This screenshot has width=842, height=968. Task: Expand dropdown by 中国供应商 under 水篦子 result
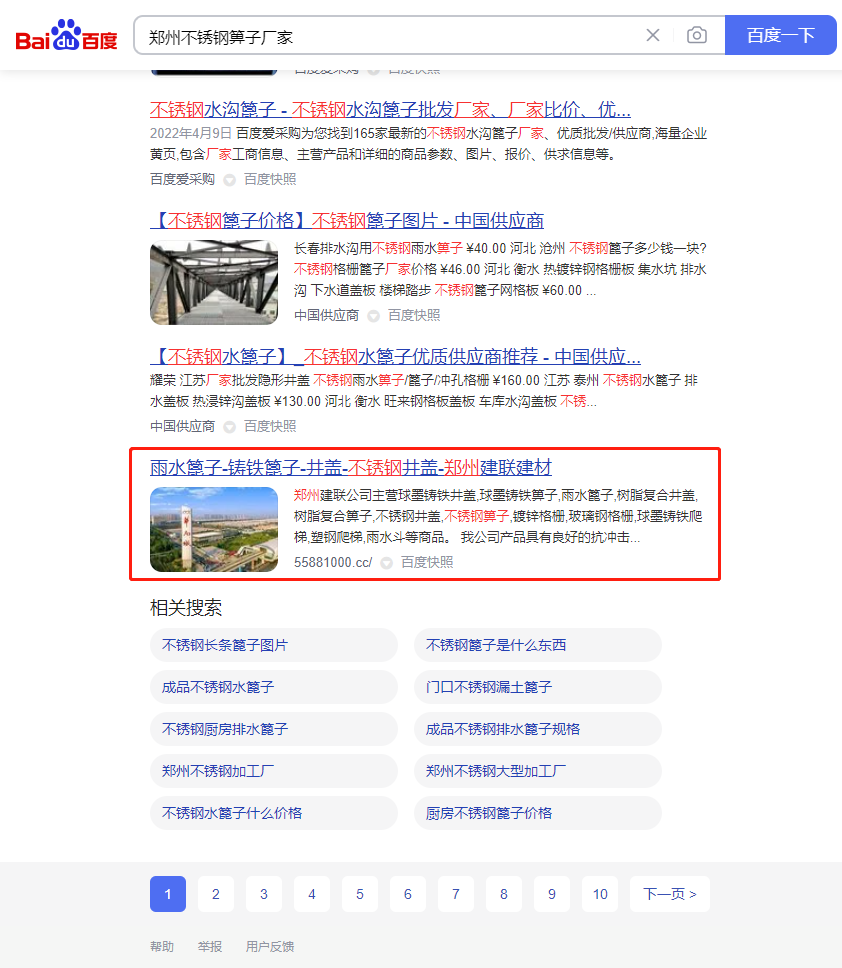229,427
